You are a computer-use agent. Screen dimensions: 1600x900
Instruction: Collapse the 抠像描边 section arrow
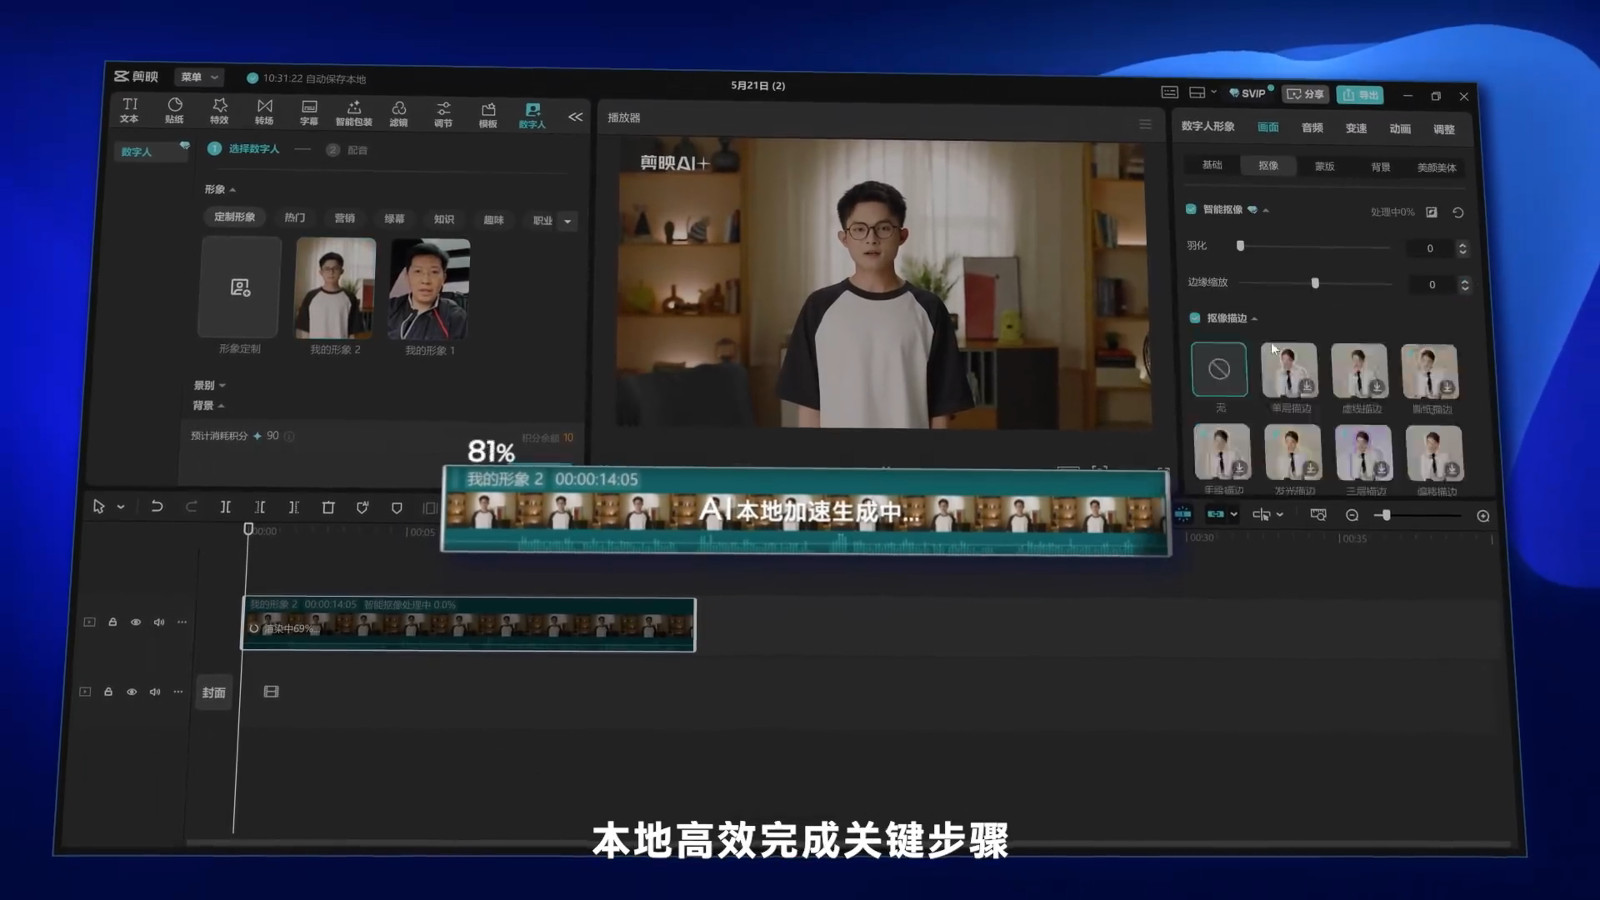click(x=1254, y=319)
